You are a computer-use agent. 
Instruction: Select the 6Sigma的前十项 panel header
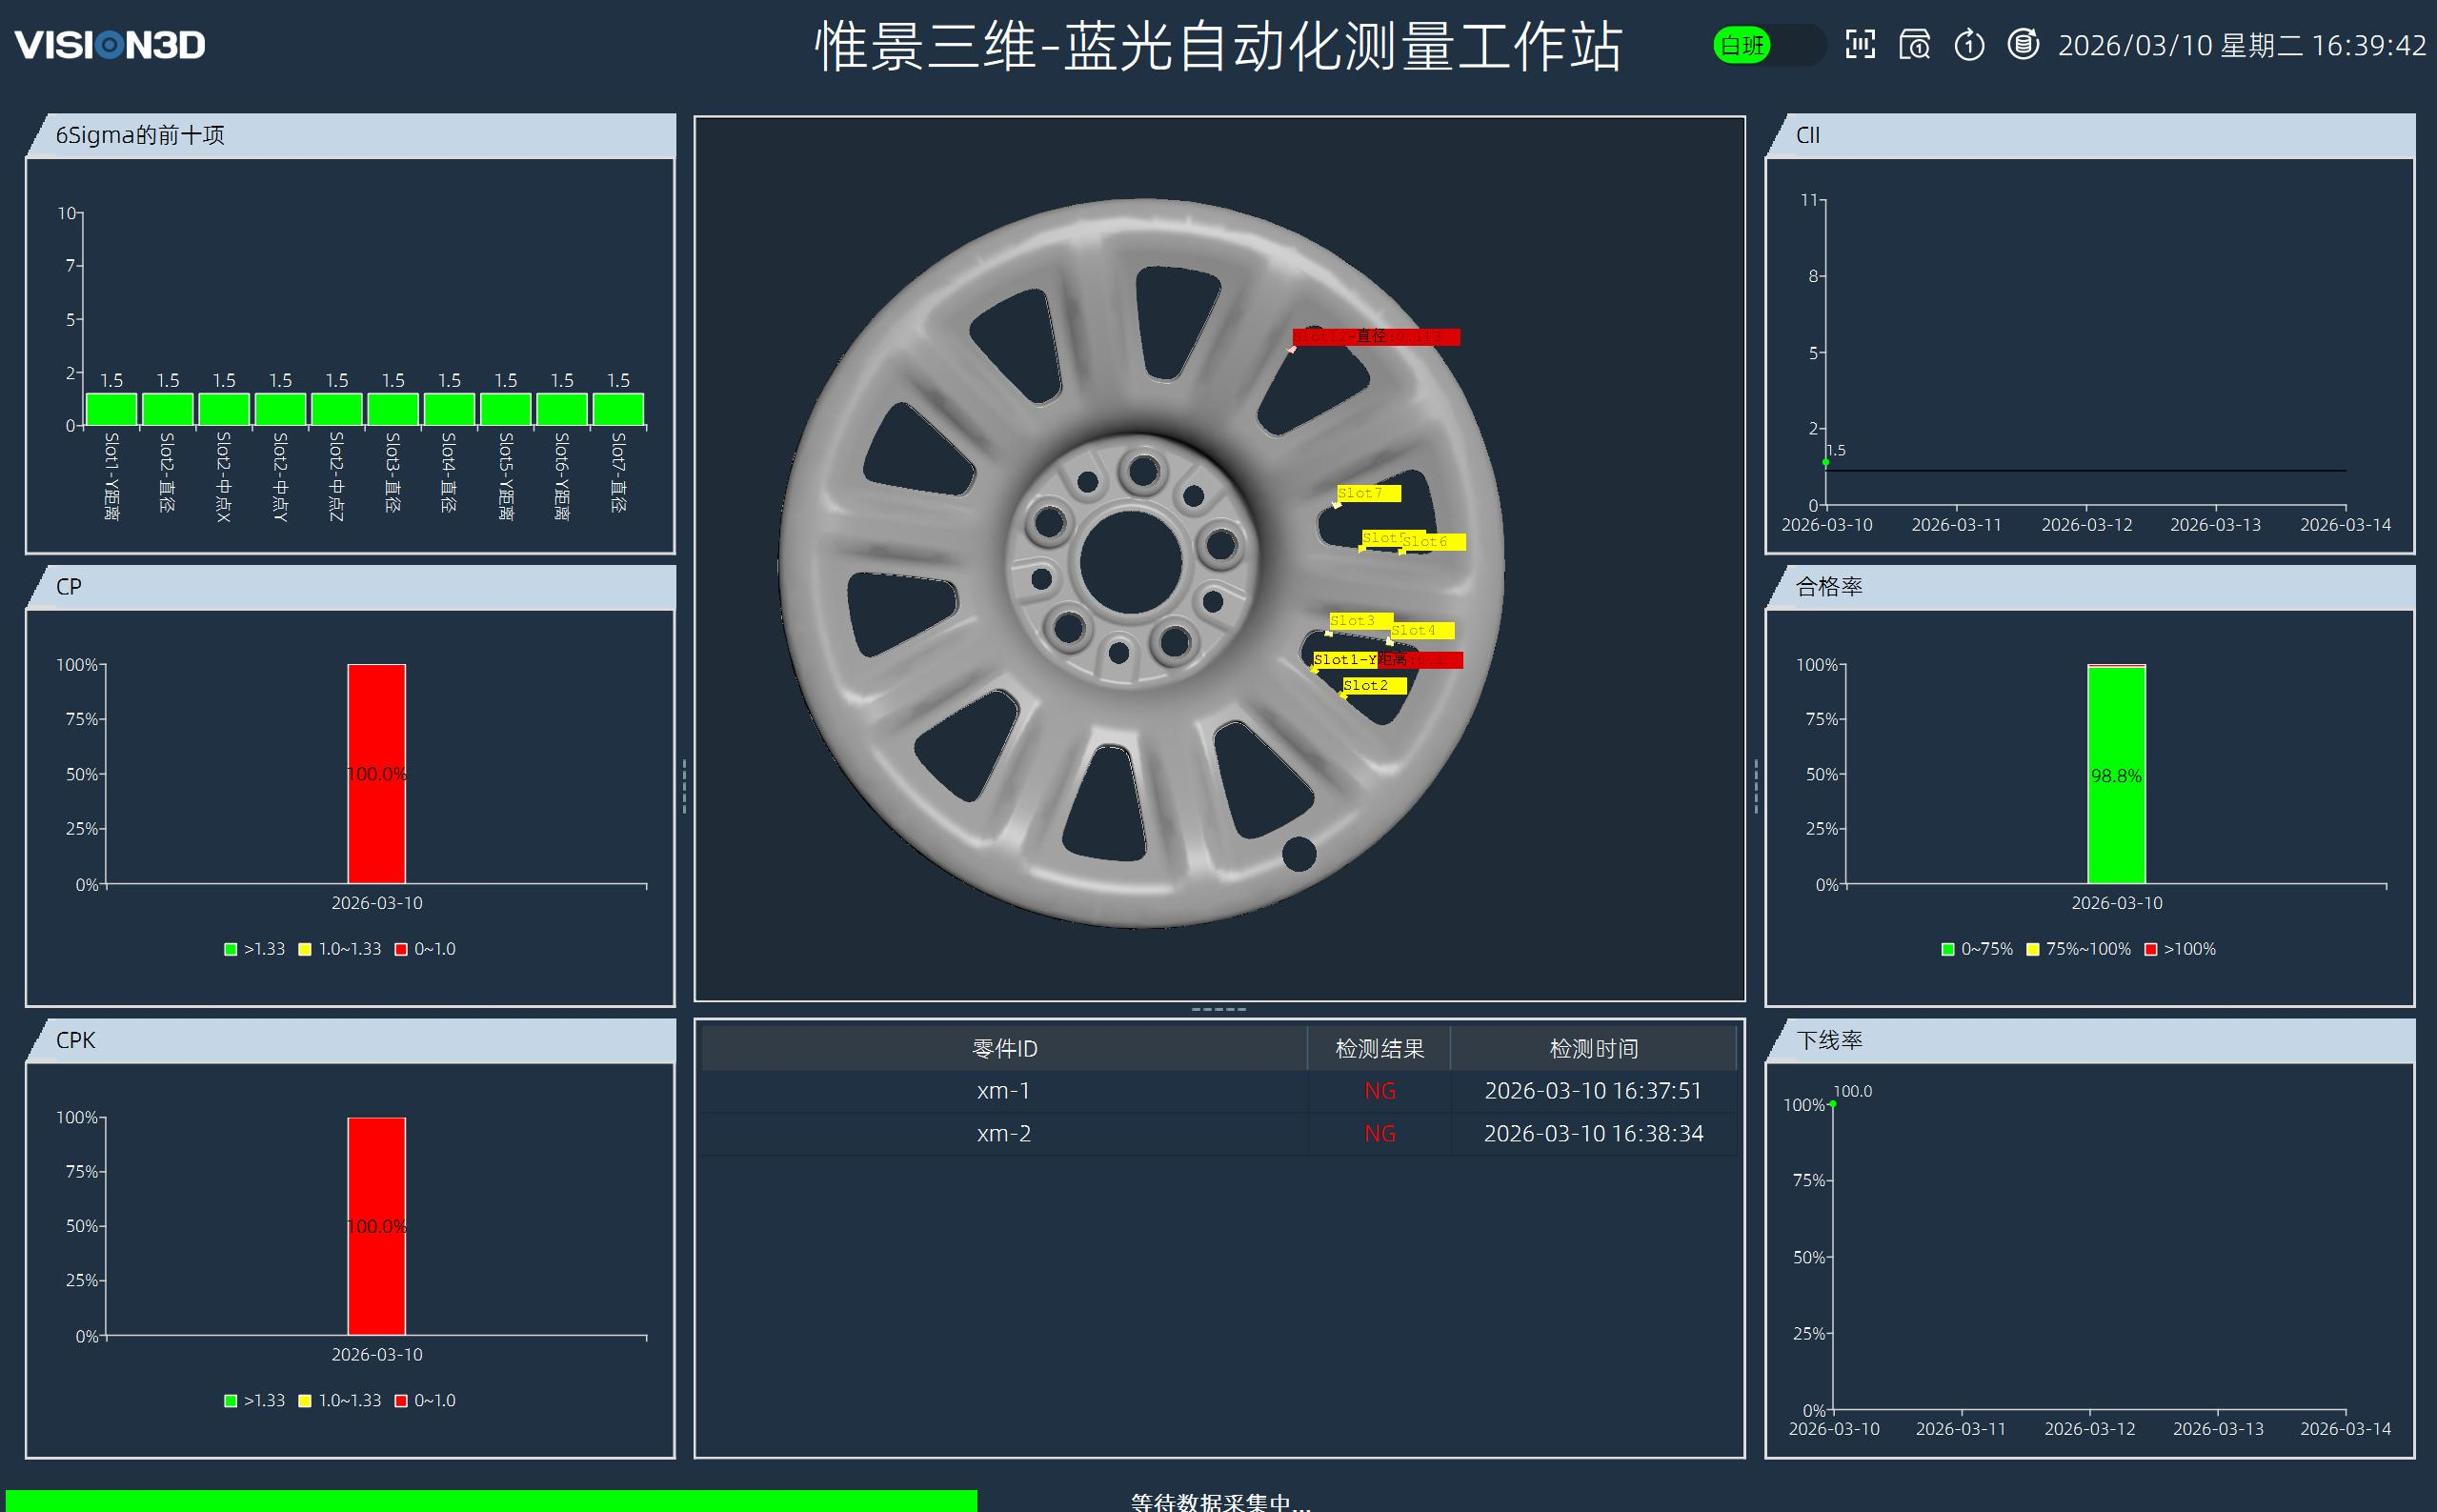(350, 135)
